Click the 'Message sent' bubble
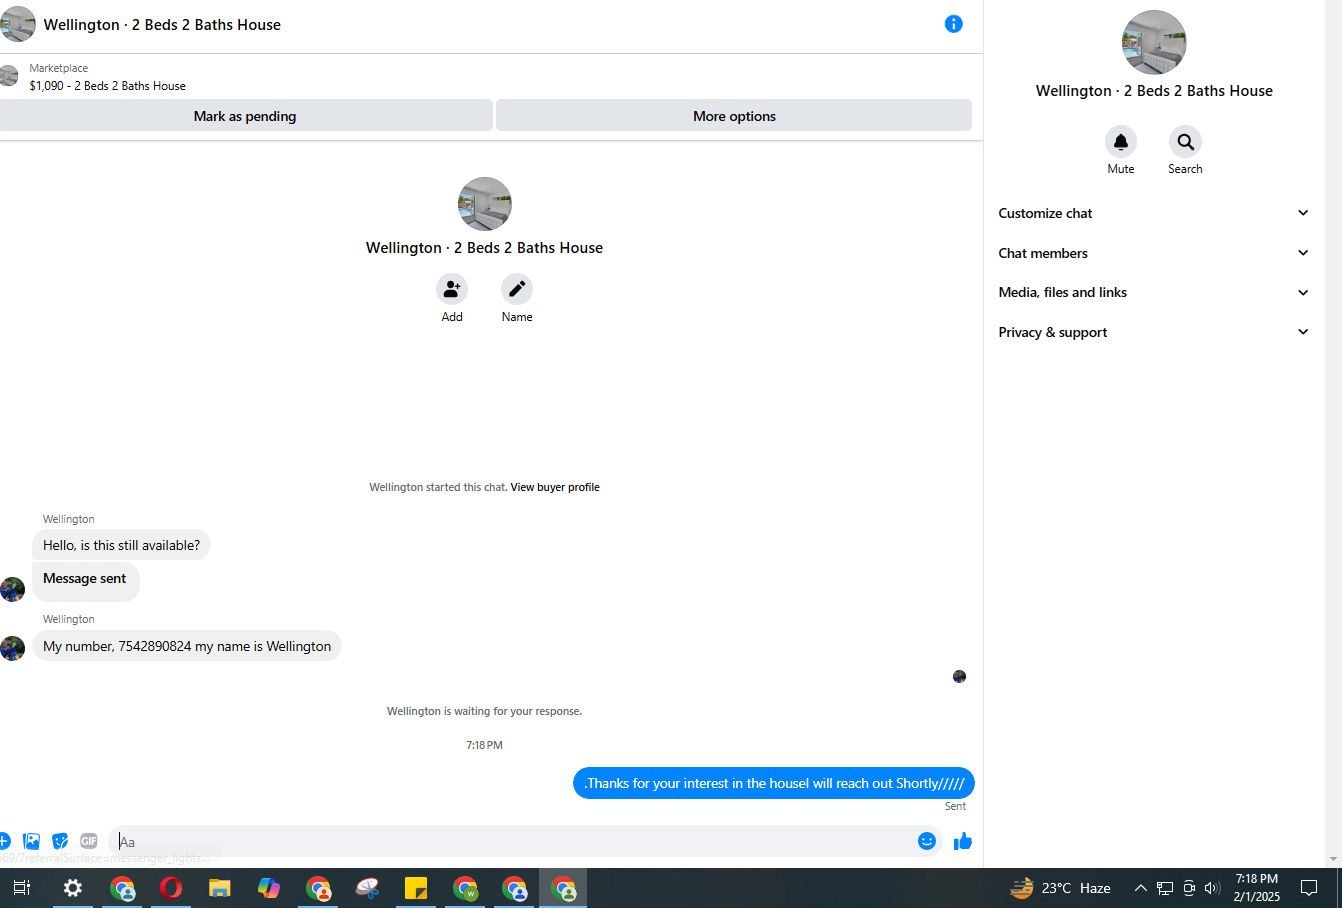The width and height of the screenshot is (1342, 908). [85, 579]
